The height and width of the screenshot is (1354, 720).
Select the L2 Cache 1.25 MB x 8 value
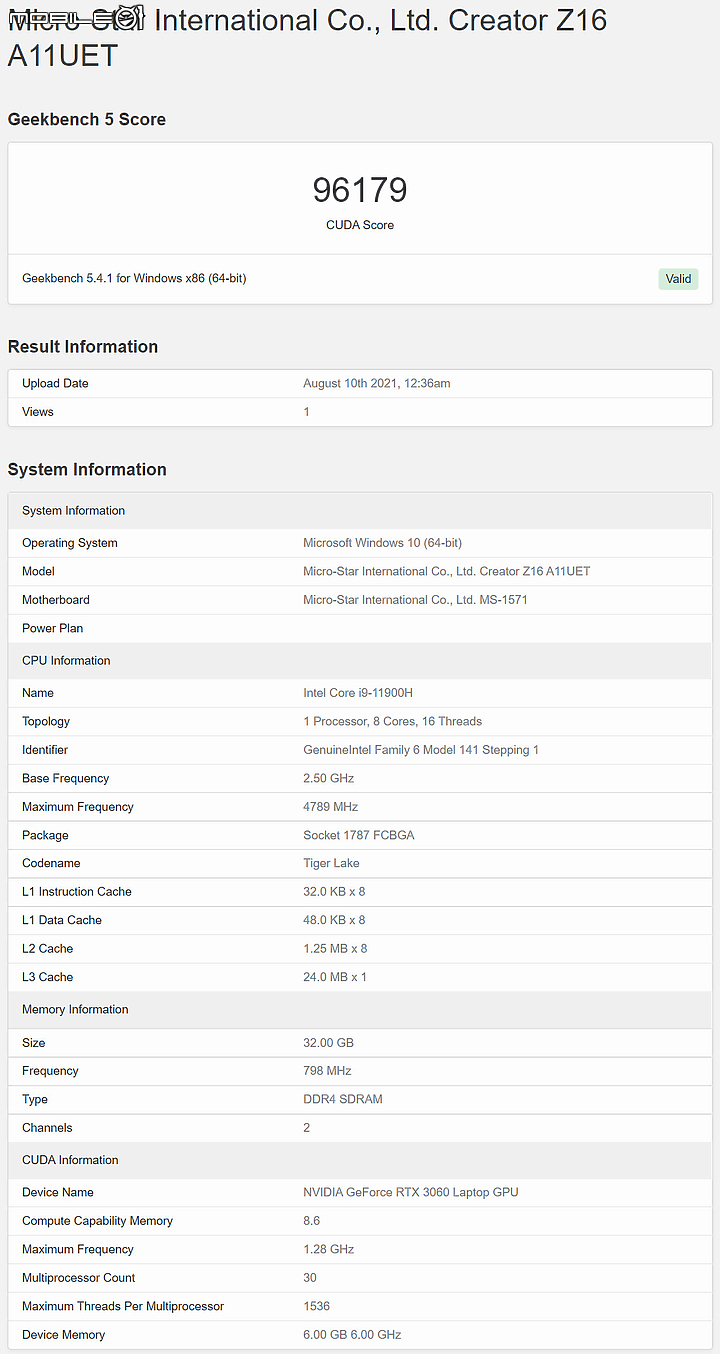pyautogui.click(x=335, y=949)
